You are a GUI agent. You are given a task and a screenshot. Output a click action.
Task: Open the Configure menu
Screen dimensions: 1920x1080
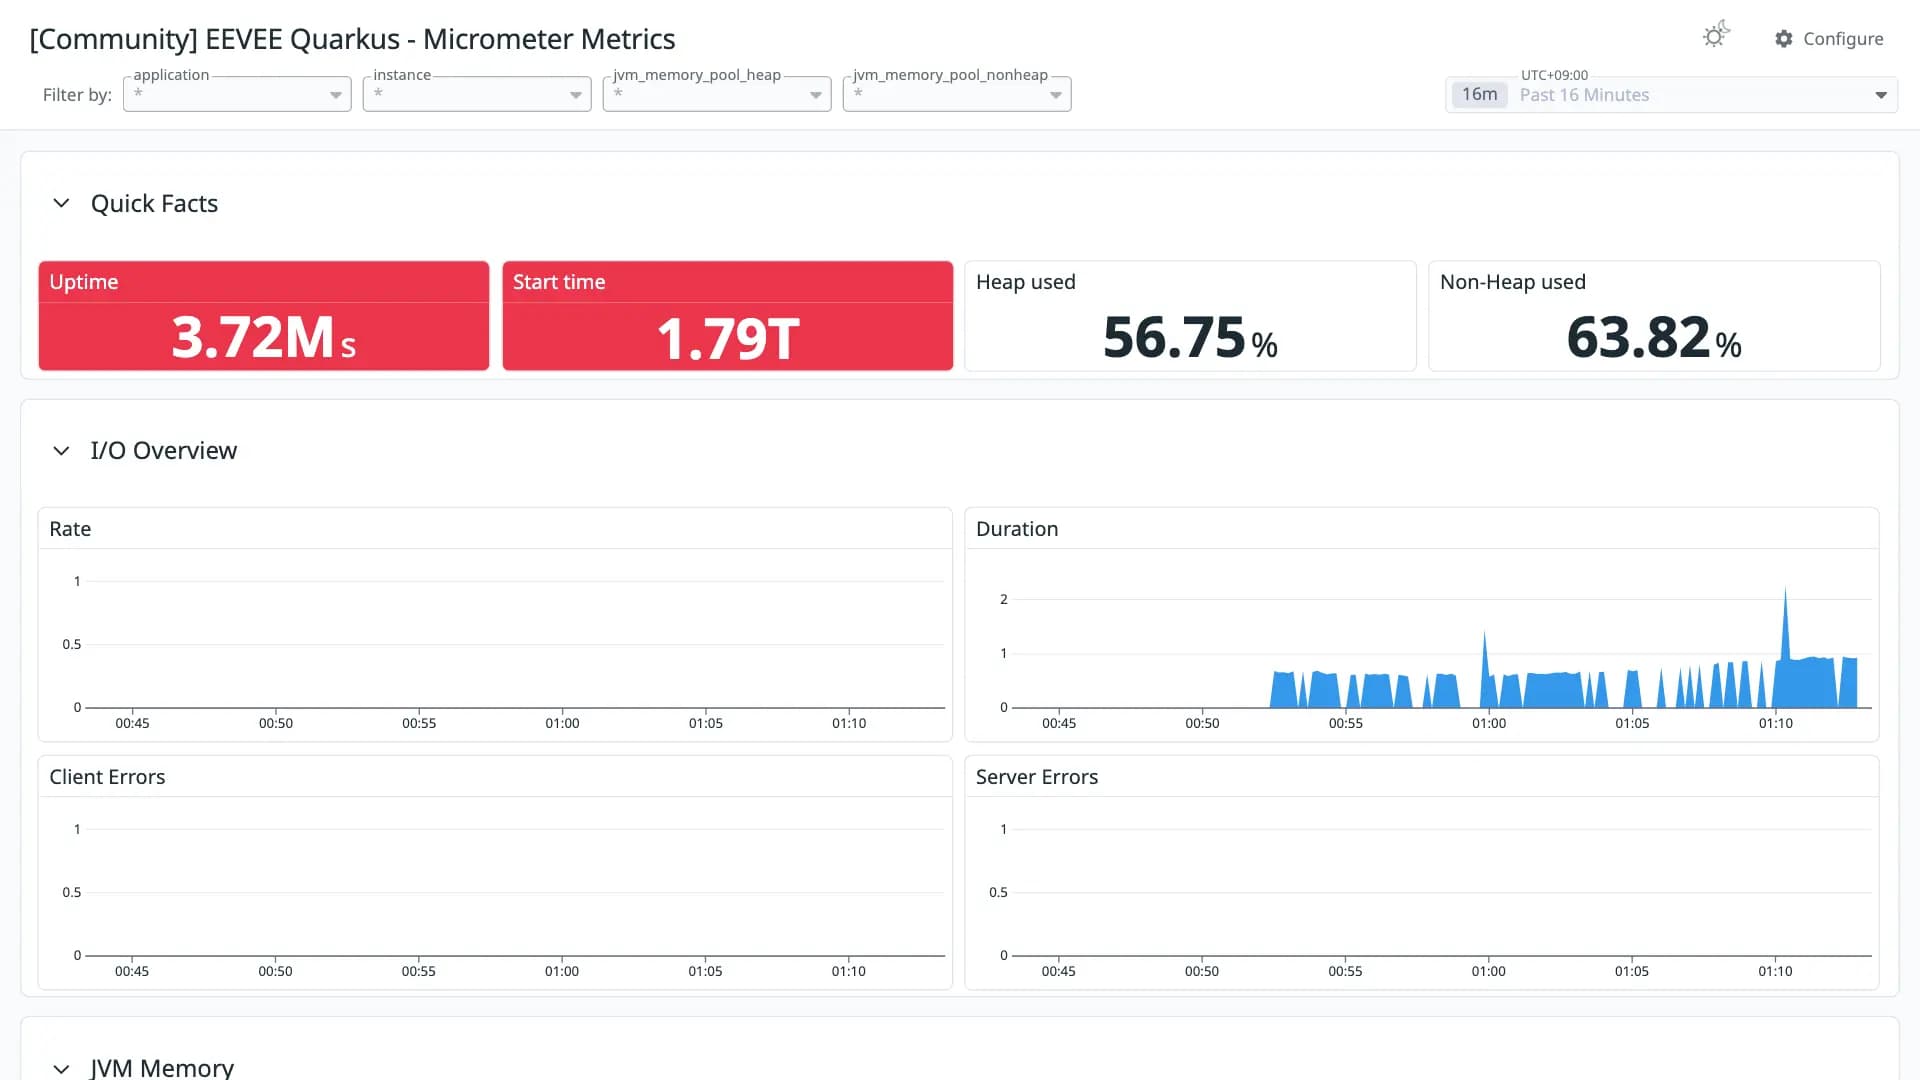[x=1829, y=39]
